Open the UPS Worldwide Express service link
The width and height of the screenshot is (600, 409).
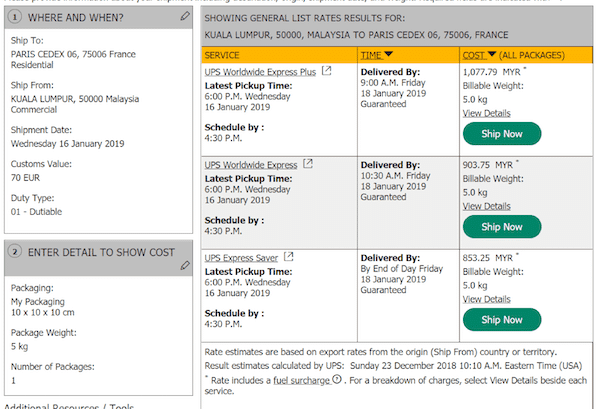251,165
